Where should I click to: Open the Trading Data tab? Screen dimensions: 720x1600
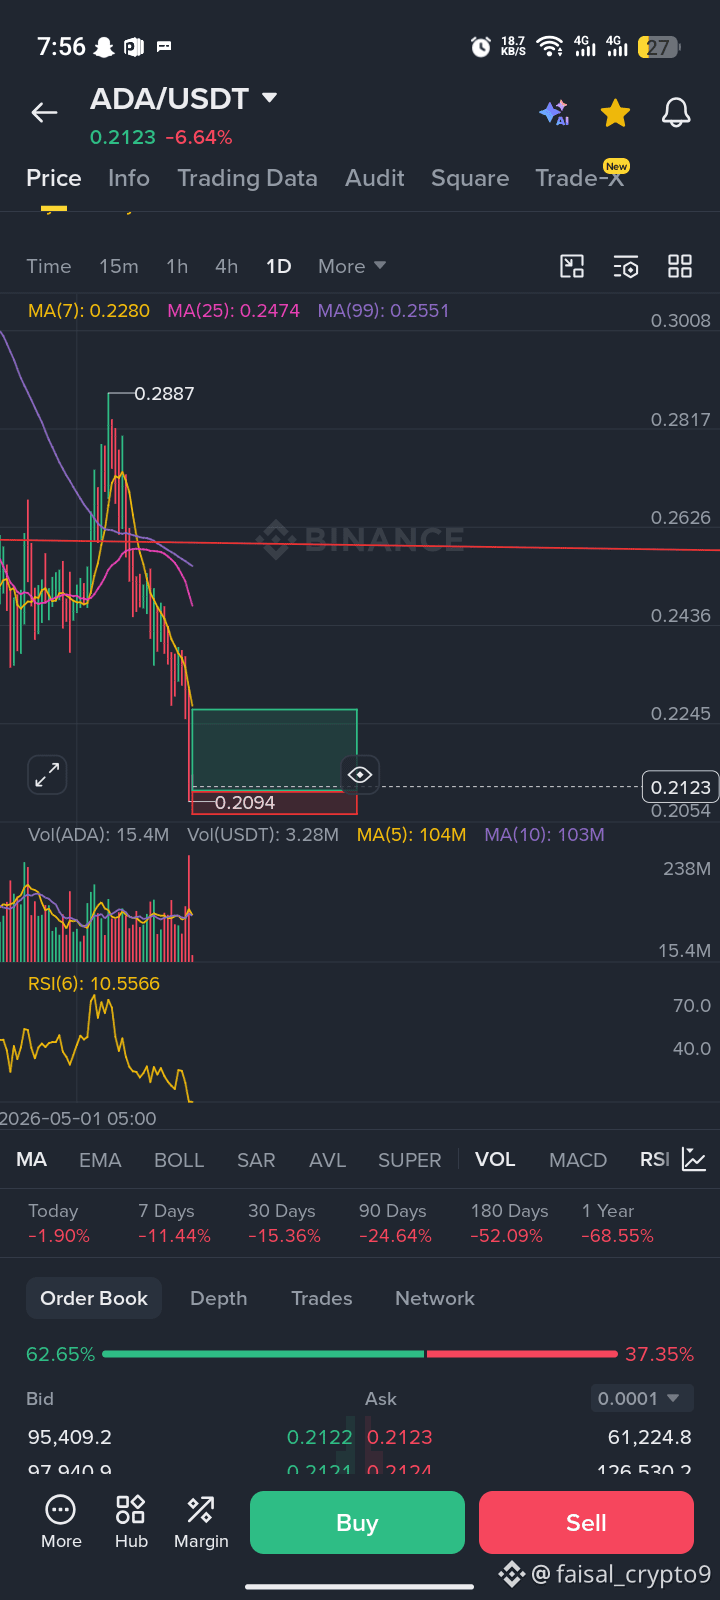[247, 178]
